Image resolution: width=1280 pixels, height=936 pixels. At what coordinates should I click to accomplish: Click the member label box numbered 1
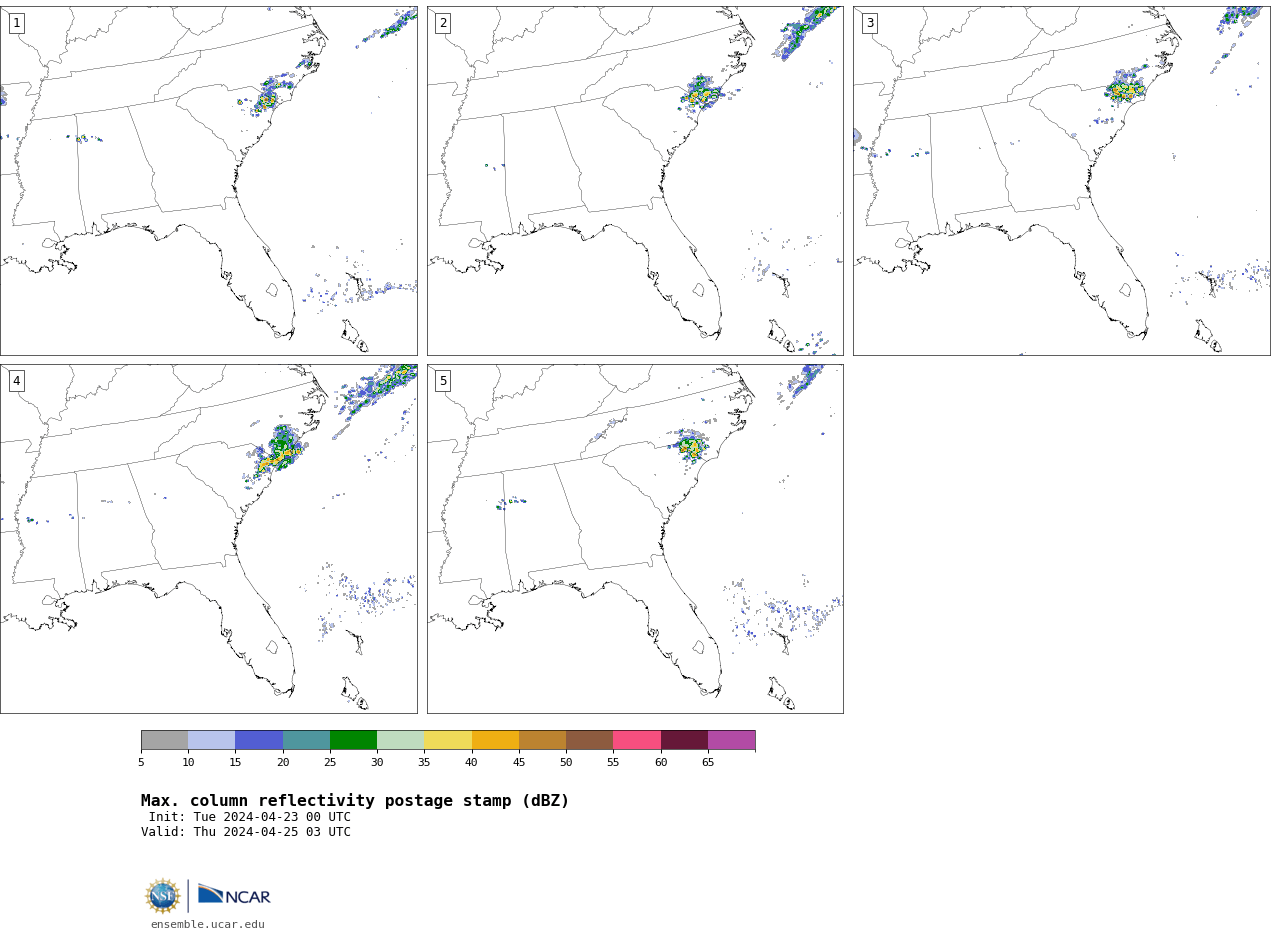16,23
